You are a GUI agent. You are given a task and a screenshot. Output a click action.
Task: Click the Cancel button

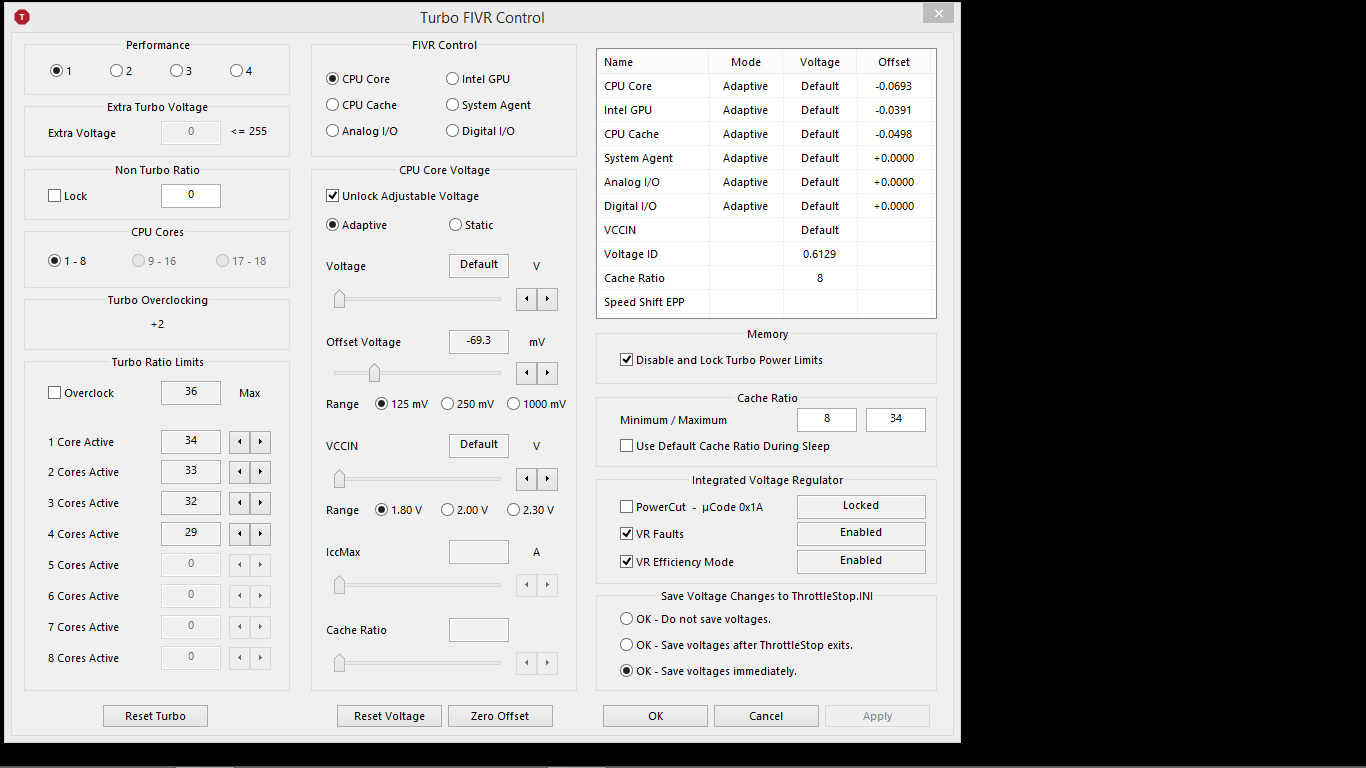pyautogui.click(x=766, y=716)
